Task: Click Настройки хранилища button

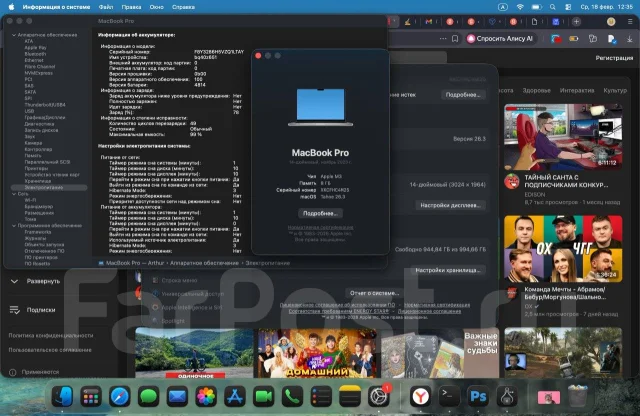Action: coord(448,270)
